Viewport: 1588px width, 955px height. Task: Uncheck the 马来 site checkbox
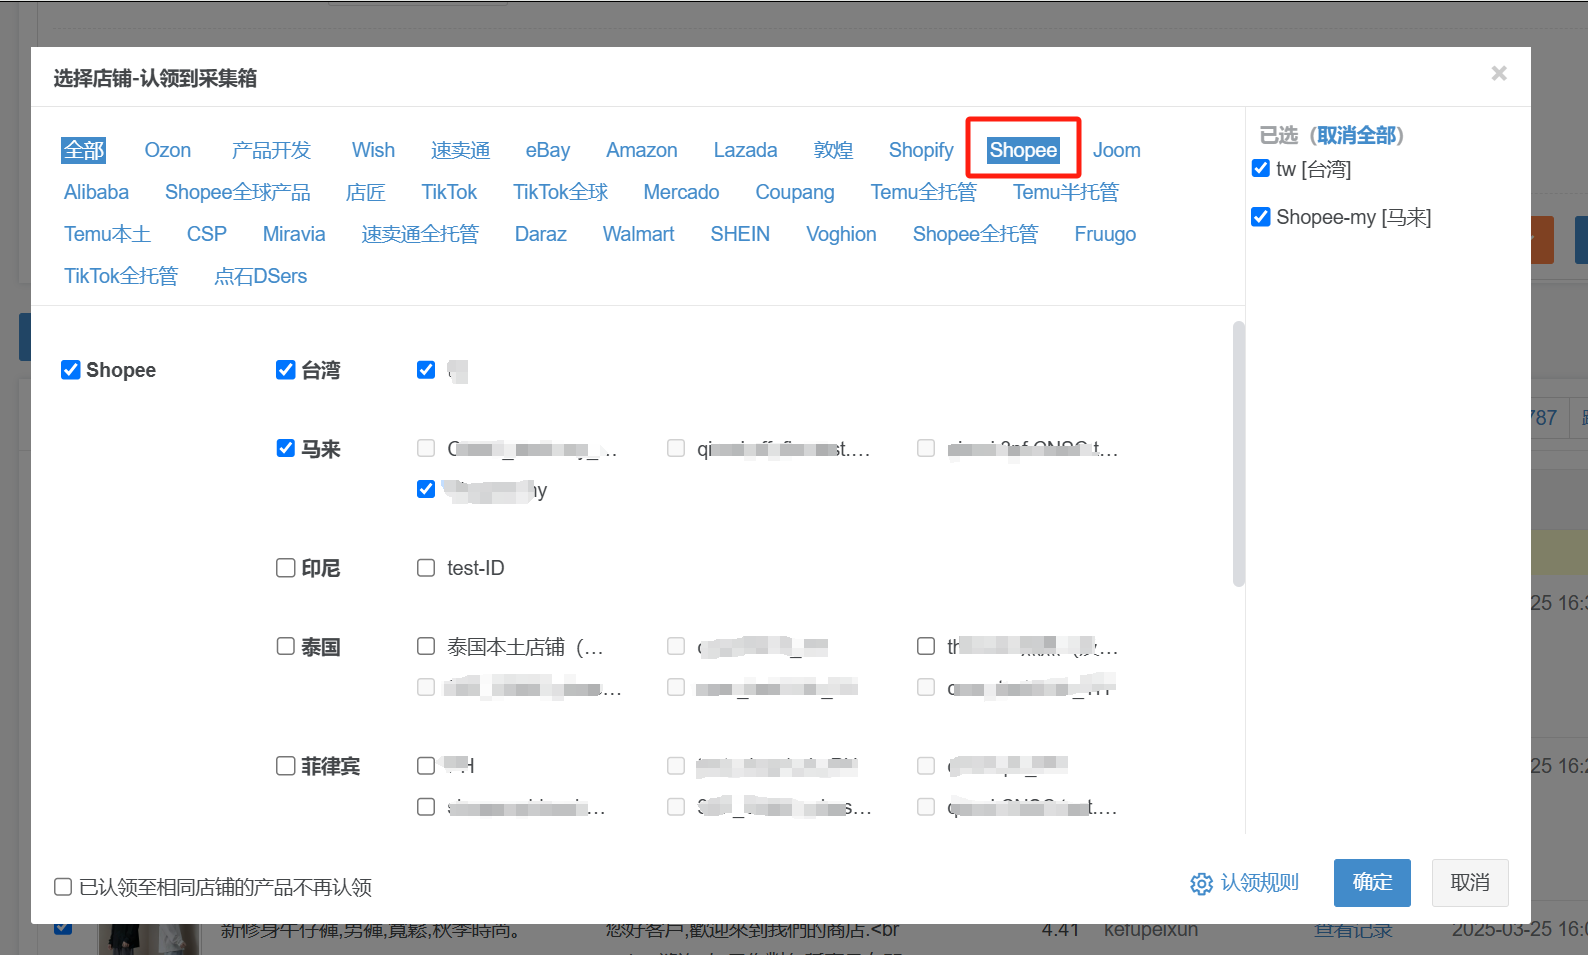click(x=286, y=448)
